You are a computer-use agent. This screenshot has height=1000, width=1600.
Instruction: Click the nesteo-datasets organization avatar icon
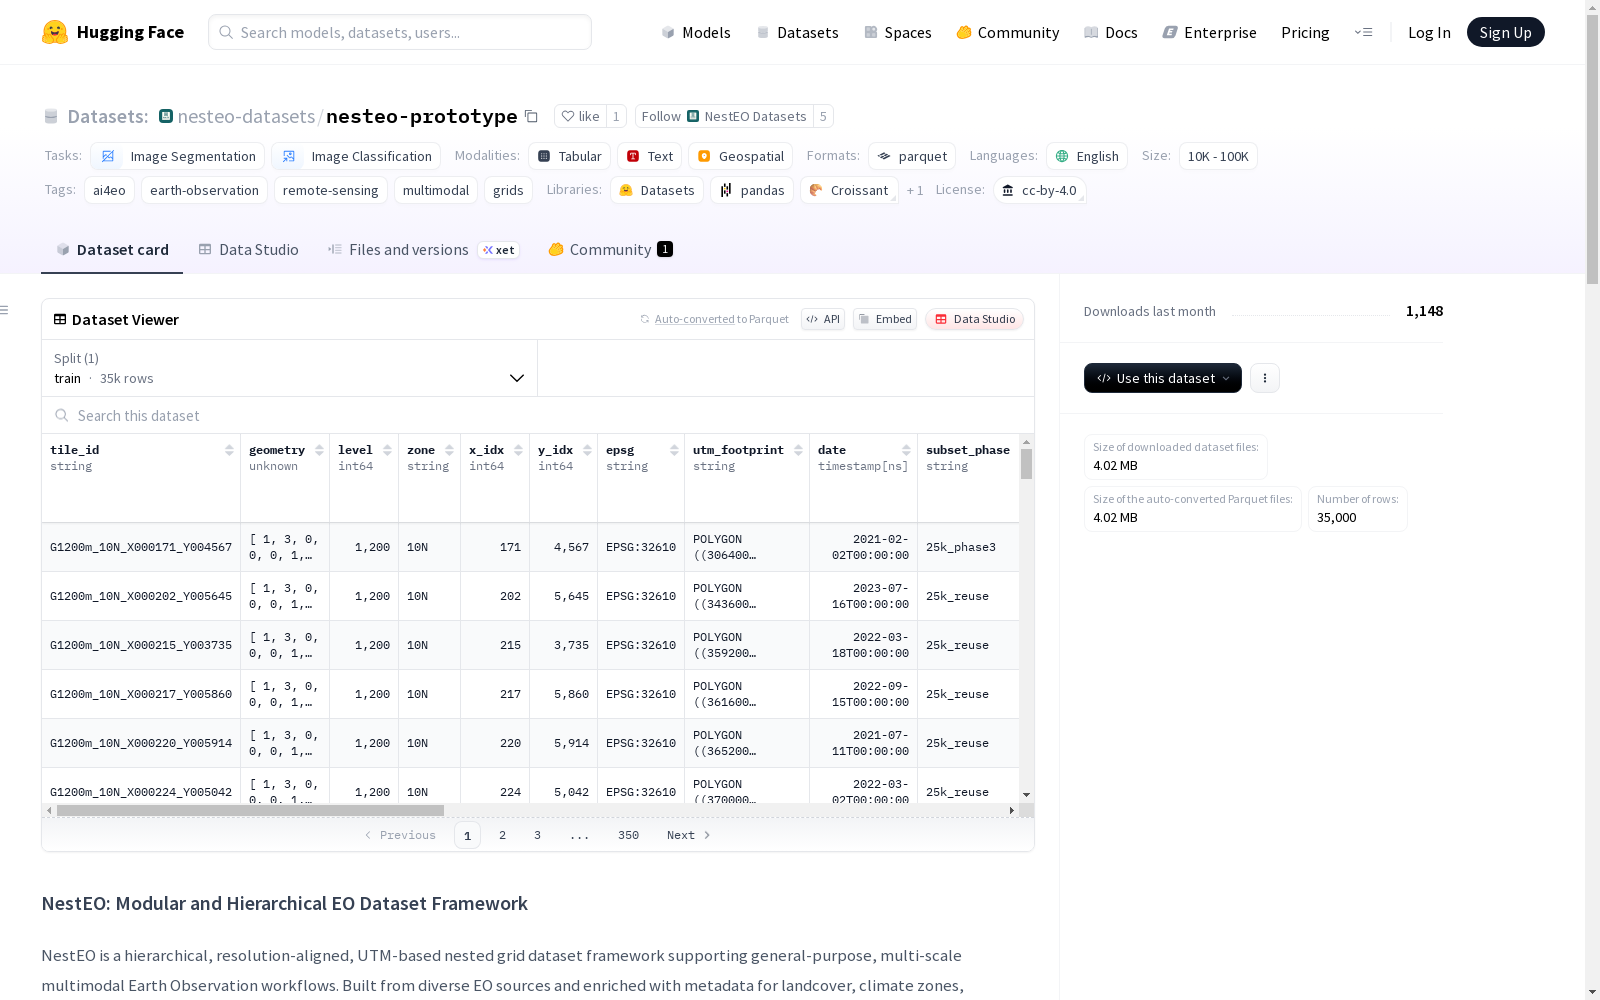[x=166, y=117]
